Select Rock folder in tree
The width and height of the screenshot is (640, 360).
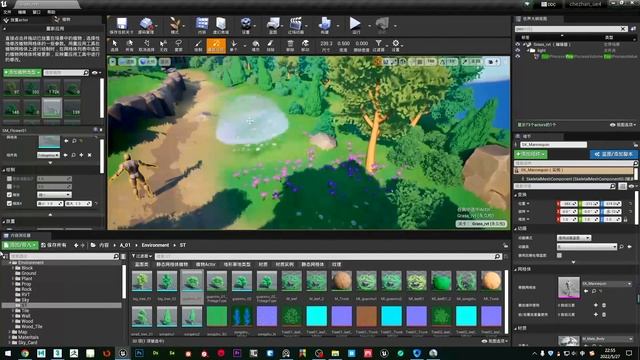pyautogui.click(x=27, y=289)
